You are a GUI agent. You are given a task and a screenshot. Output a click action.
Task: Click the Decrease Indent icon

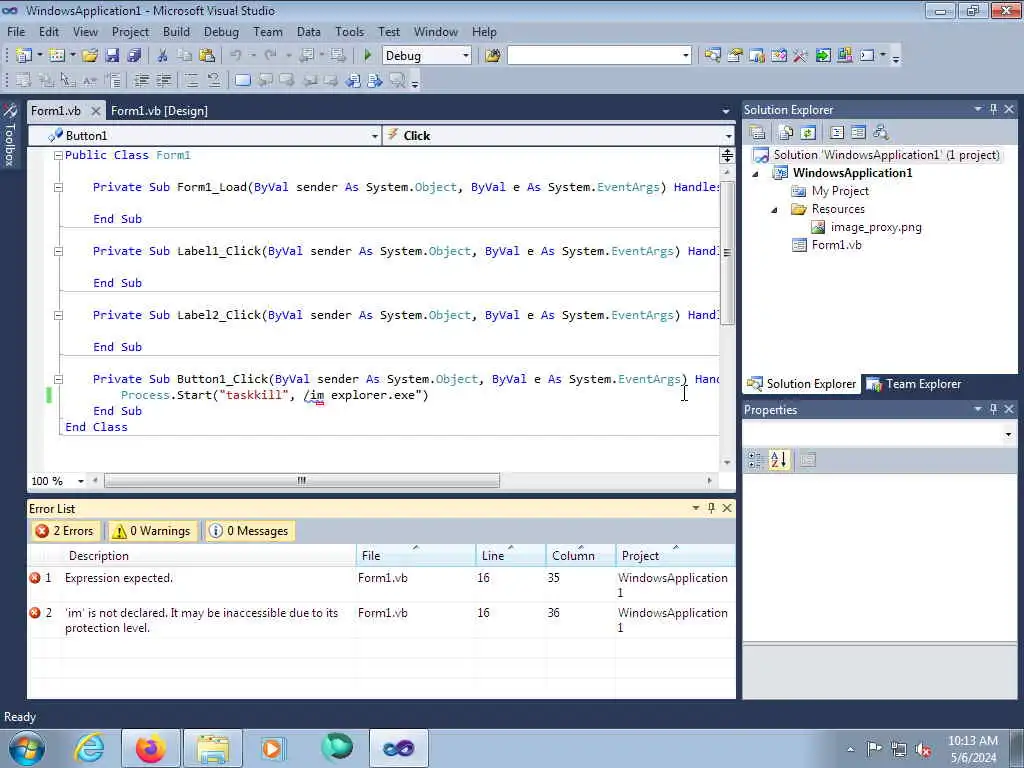click(x=141, y=80)
